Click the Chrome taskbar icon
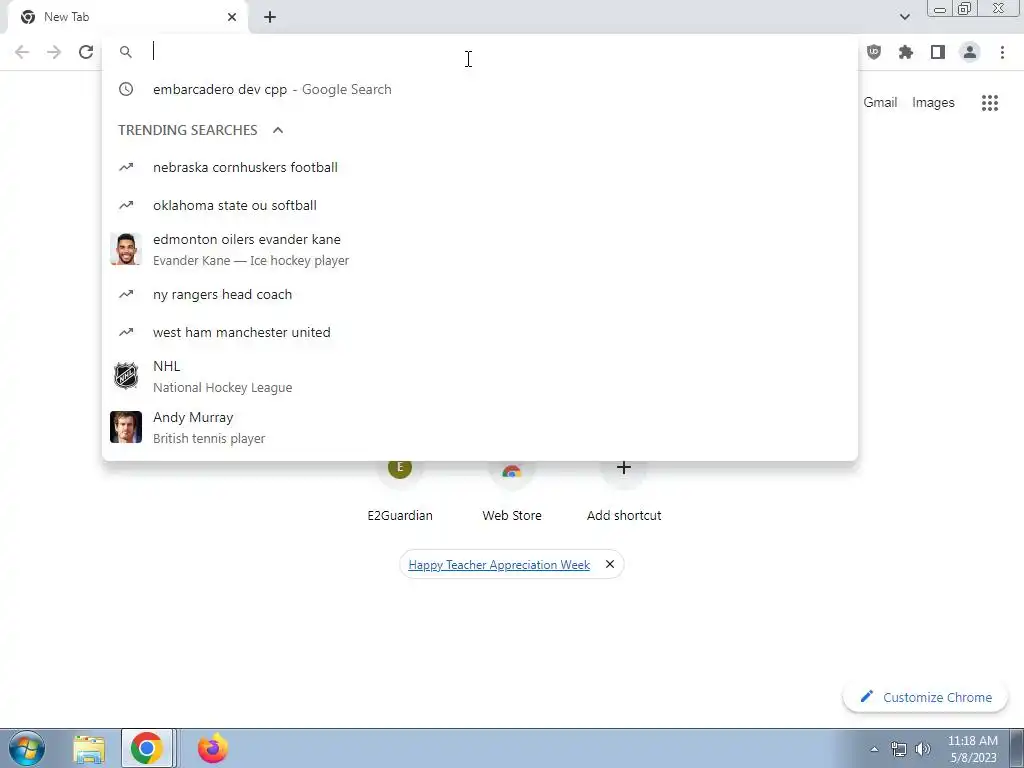Image resolution: width=1024 pixels, height=768 pixels. click(147, 748)
